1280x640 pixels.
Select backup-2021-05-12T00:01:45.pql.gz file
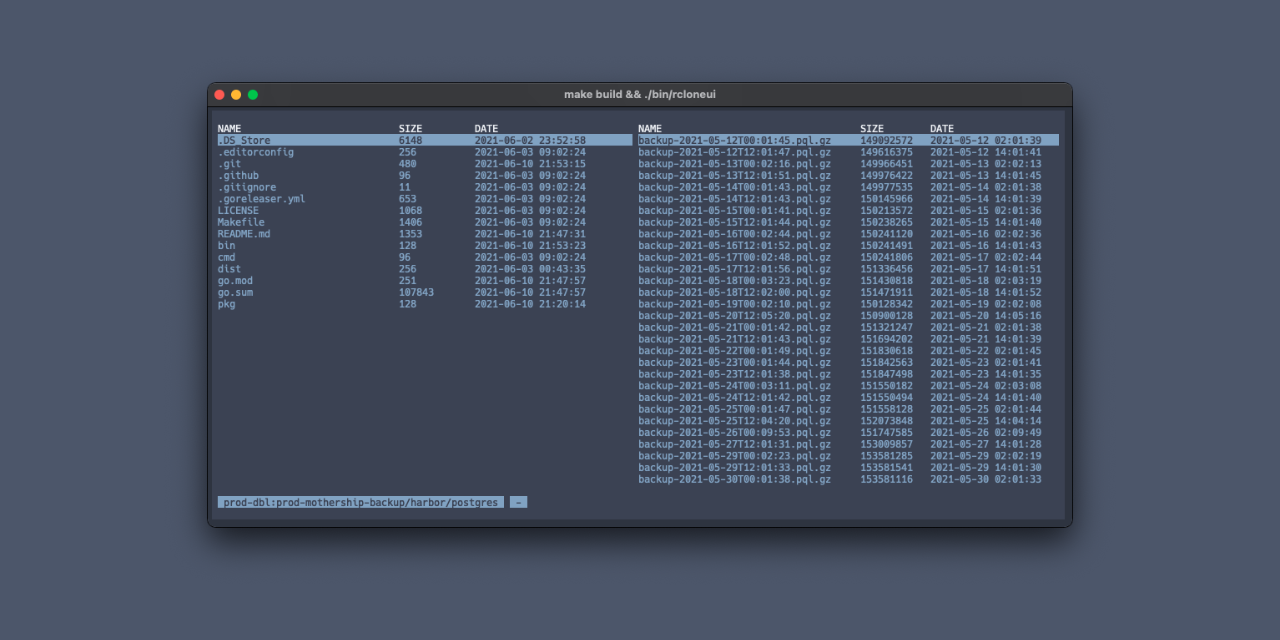coord(734,141)
